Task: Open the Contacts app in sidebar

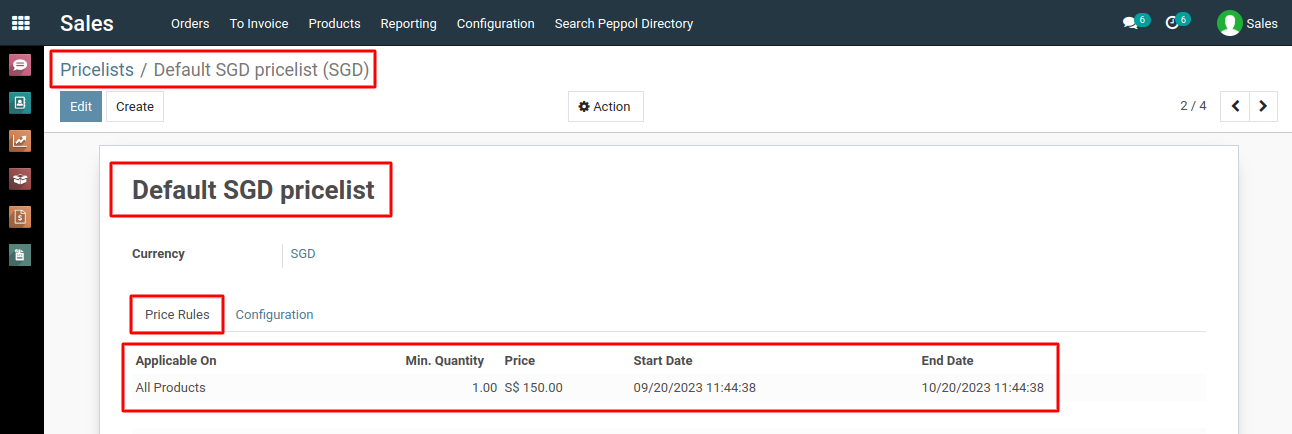Action: [x=20, y=103]
